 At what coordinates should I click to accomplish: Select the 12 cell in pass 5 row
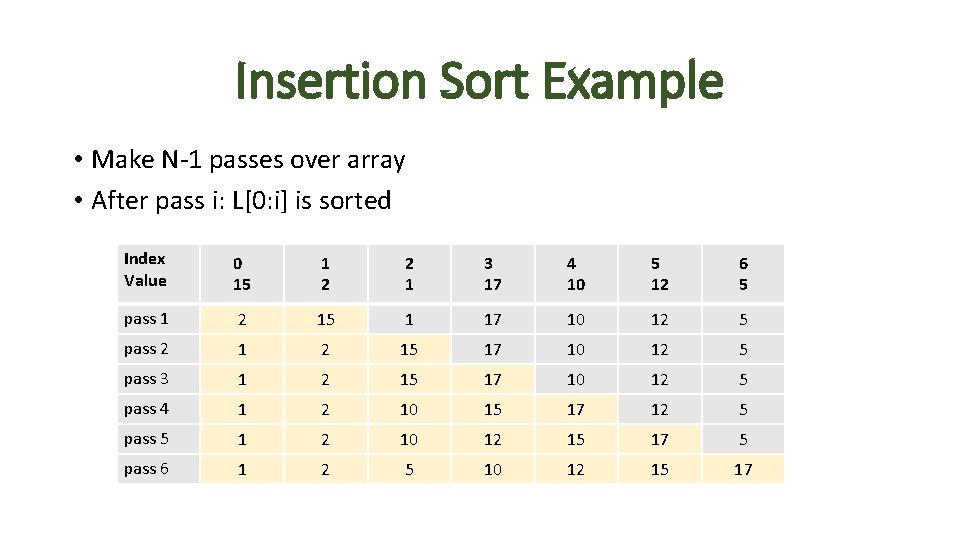(x=492, y=439)
